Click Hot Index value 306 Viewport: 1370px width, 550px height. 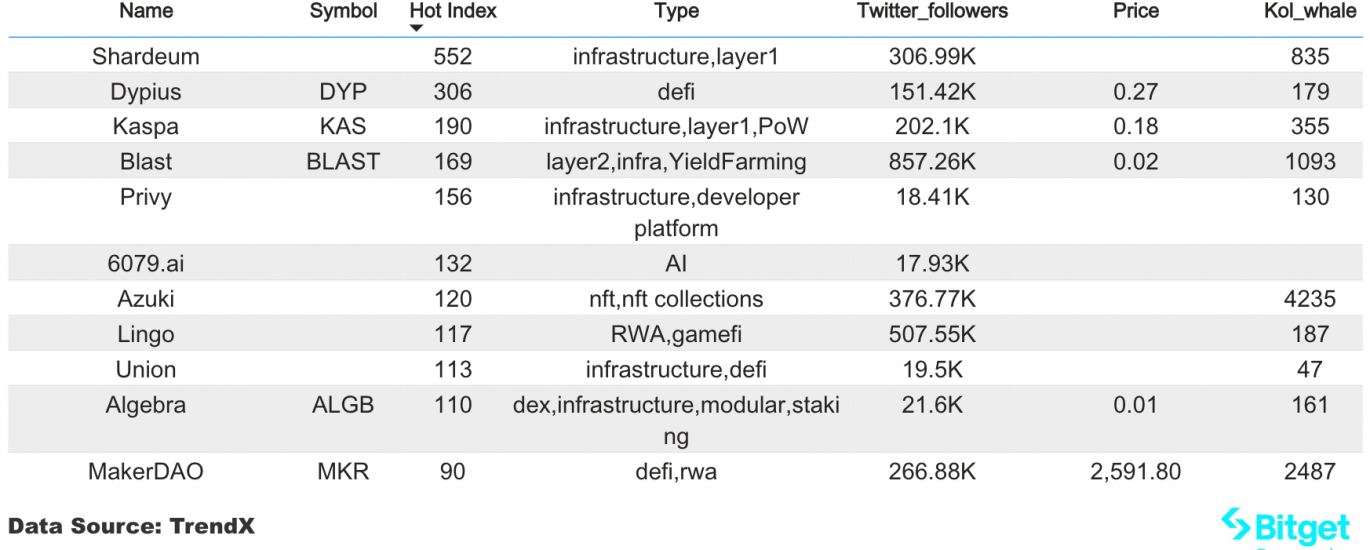[x=453, y=92]
